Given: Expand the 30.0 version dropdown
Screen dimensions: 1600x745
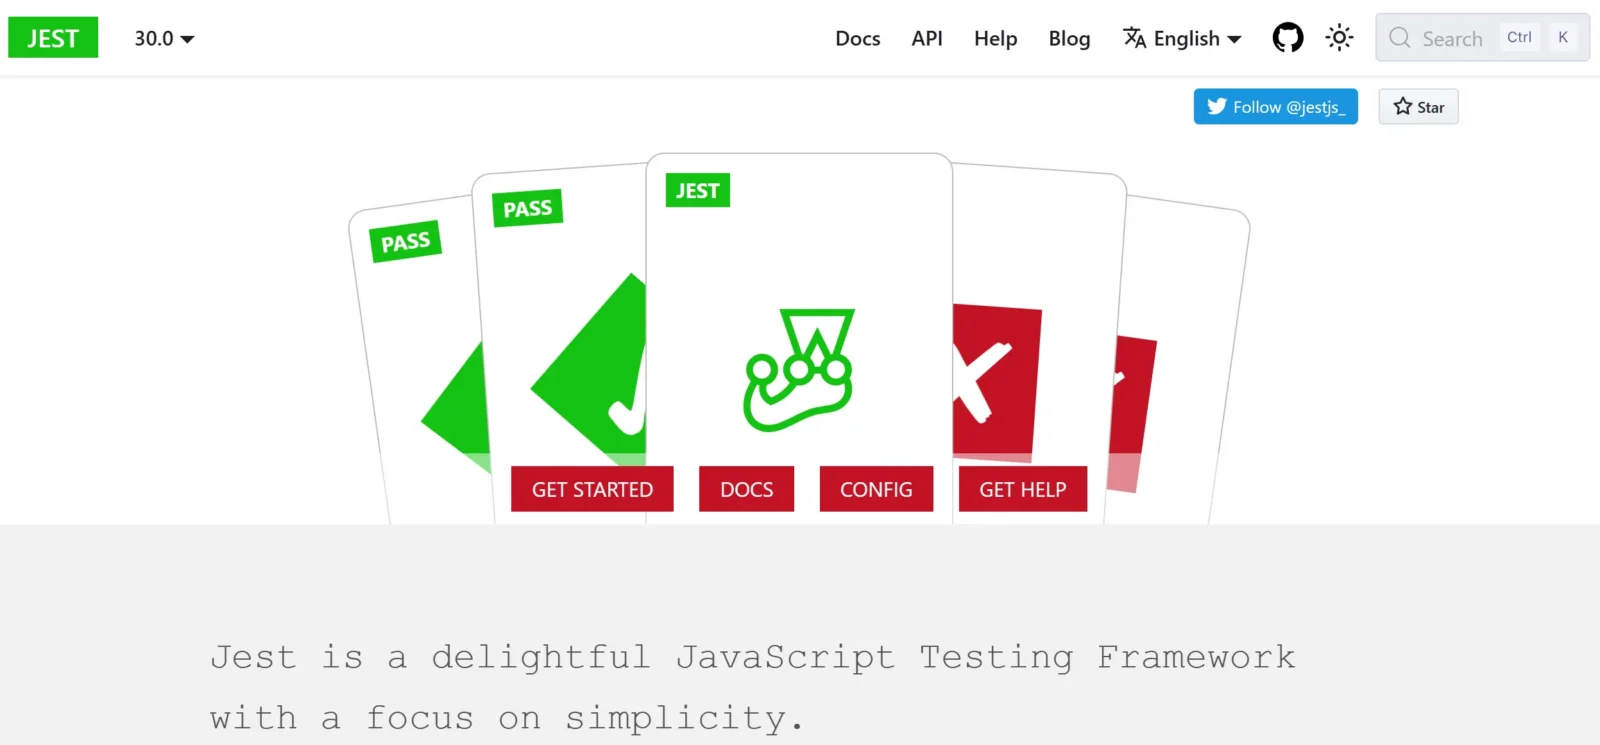Looking at the screenshot, I should pyautogui.click(x=164, y=38).
